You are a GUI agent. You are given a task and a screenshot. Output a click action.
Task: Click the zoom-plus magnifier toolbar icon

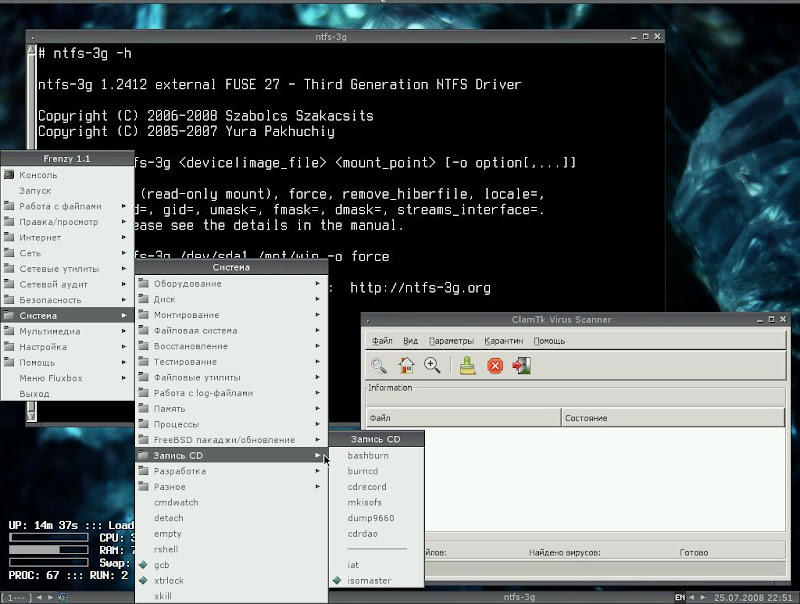click(x=432, y=366)
